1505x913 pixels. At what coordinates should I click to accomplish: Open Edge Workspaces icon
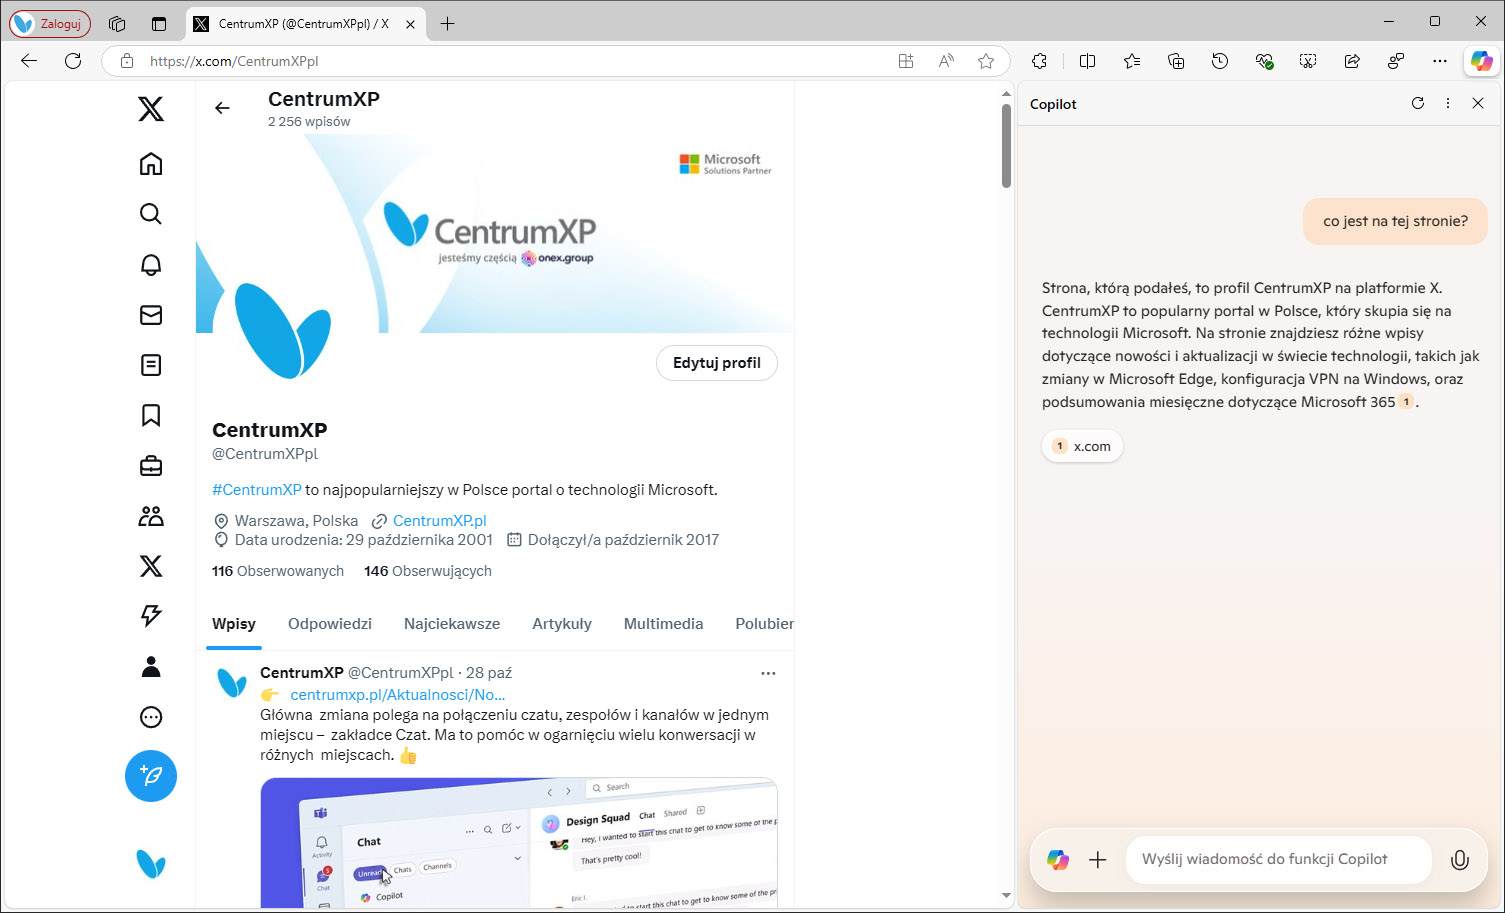click(x=117, y=24)
